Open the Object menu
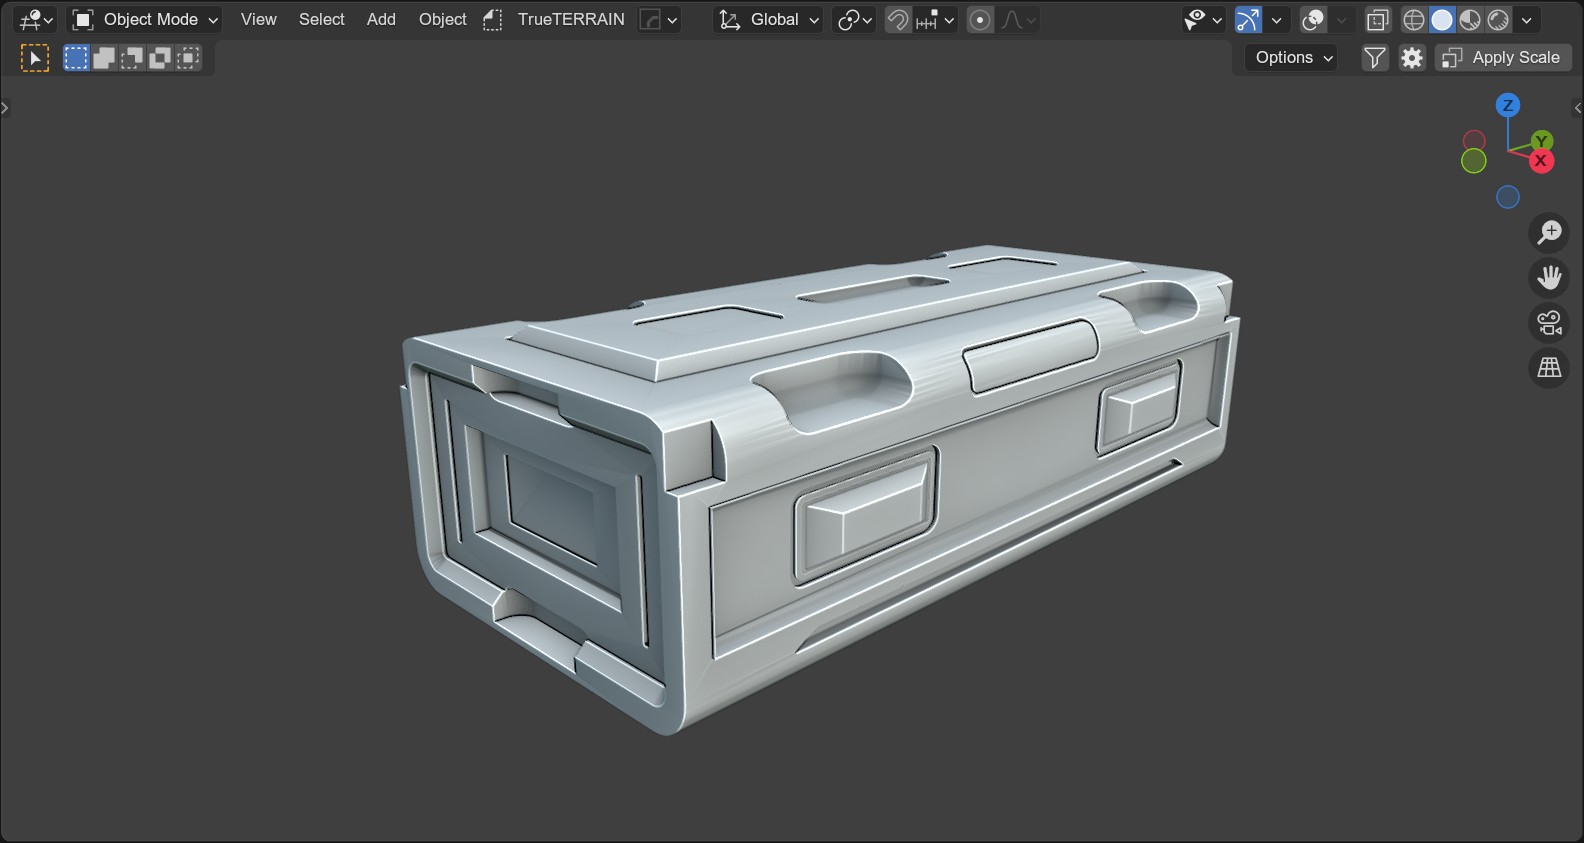Screen dimensions: 1584x843 (x=442, y=19)
